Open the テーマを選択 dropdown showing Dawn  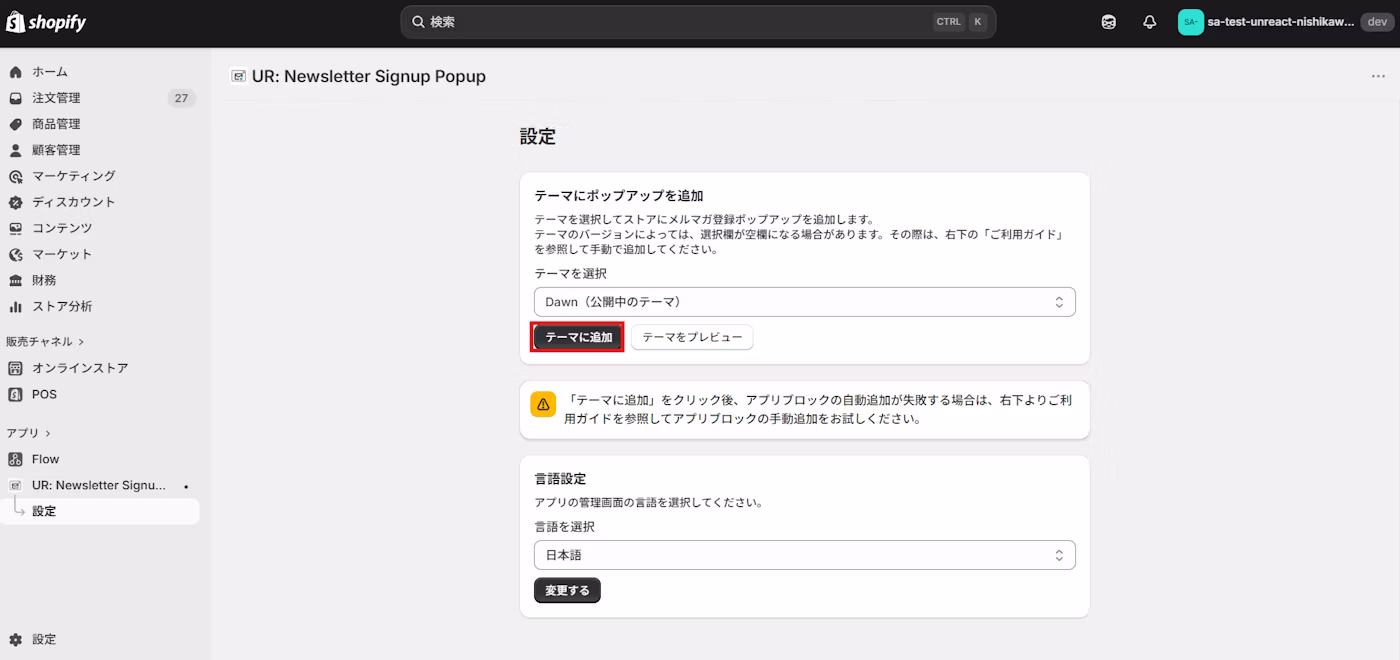pyautogui.click(x=805, y=301)
